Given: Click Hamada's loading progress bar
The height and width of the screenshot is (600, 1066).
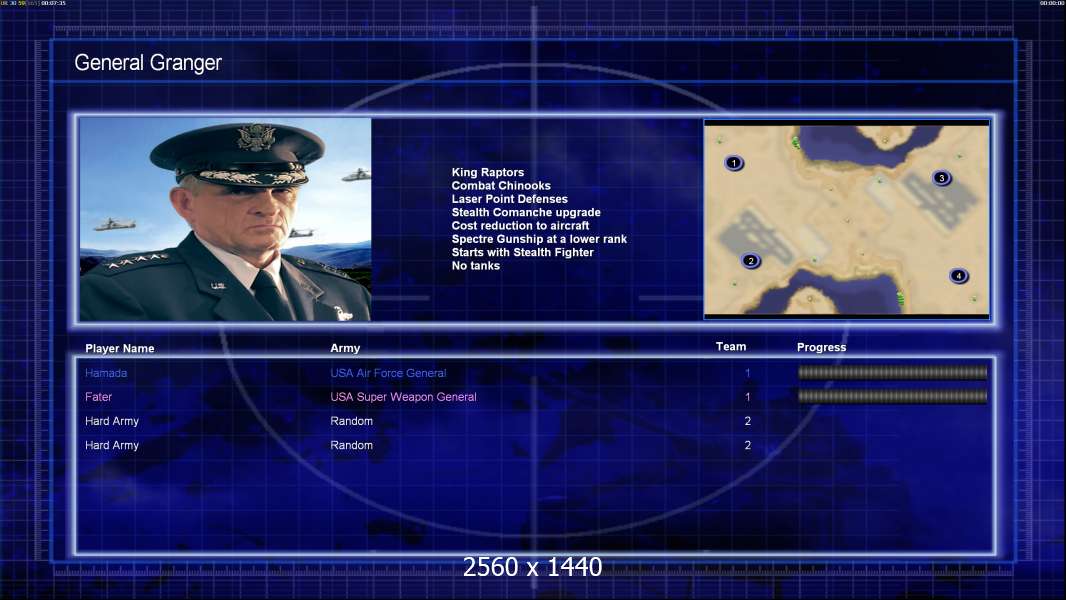Looking at the screenshot, I should coord(892,372).
